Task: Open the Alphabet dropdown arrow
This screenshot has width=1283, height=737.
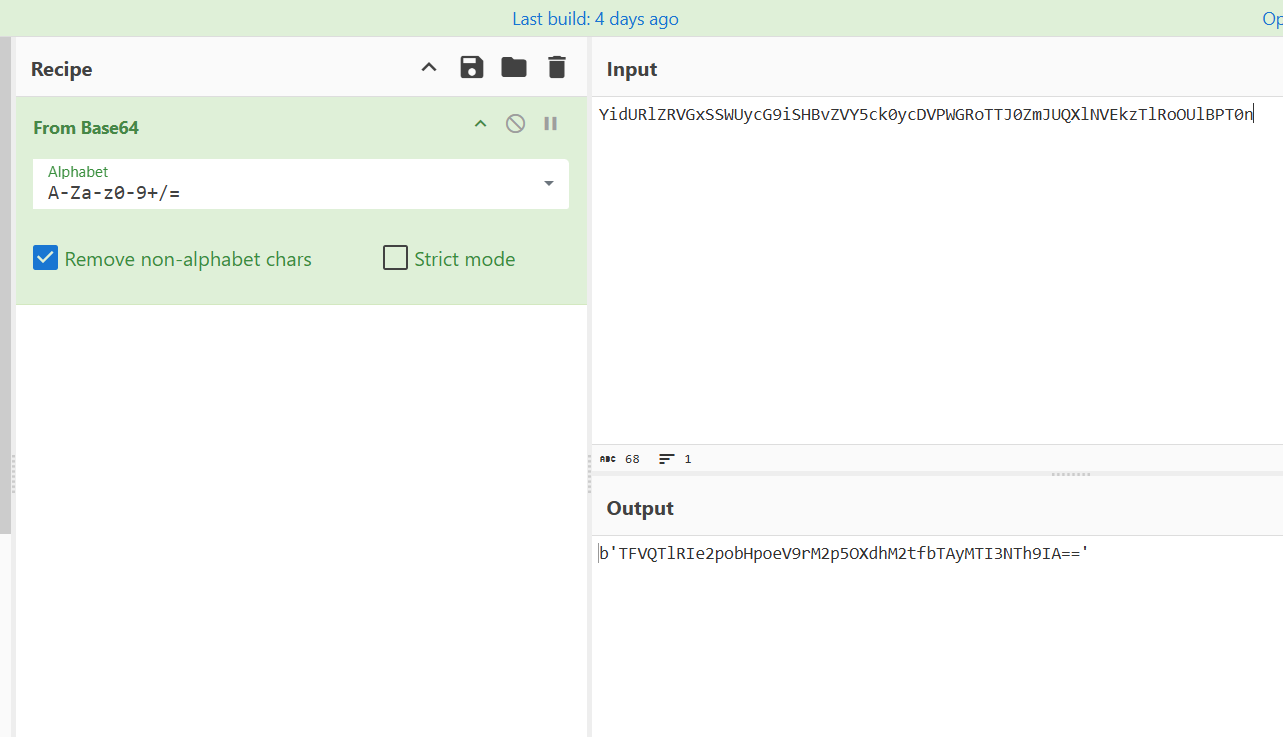Action: [549, 184]
